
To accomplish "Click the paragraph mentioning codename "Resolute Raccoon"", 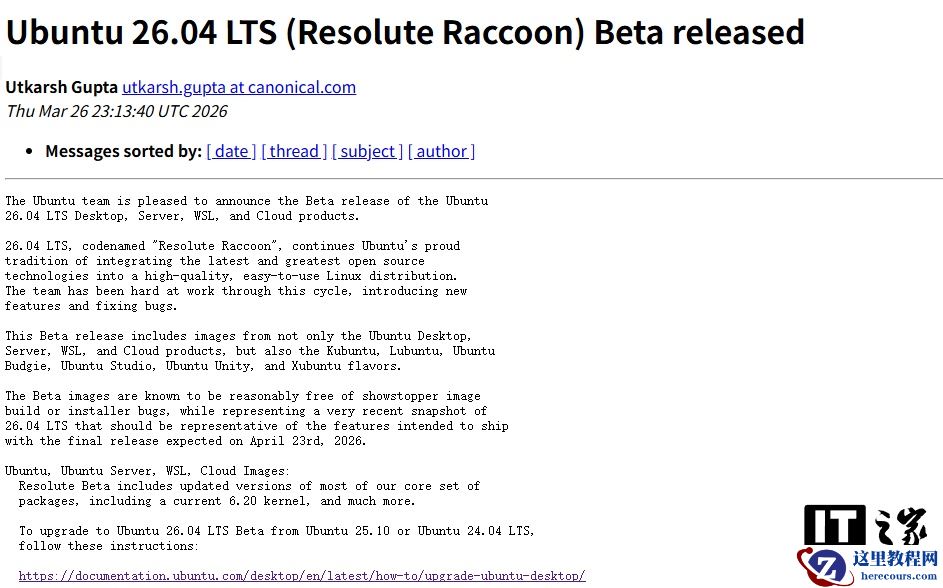I will pos(236,276).
